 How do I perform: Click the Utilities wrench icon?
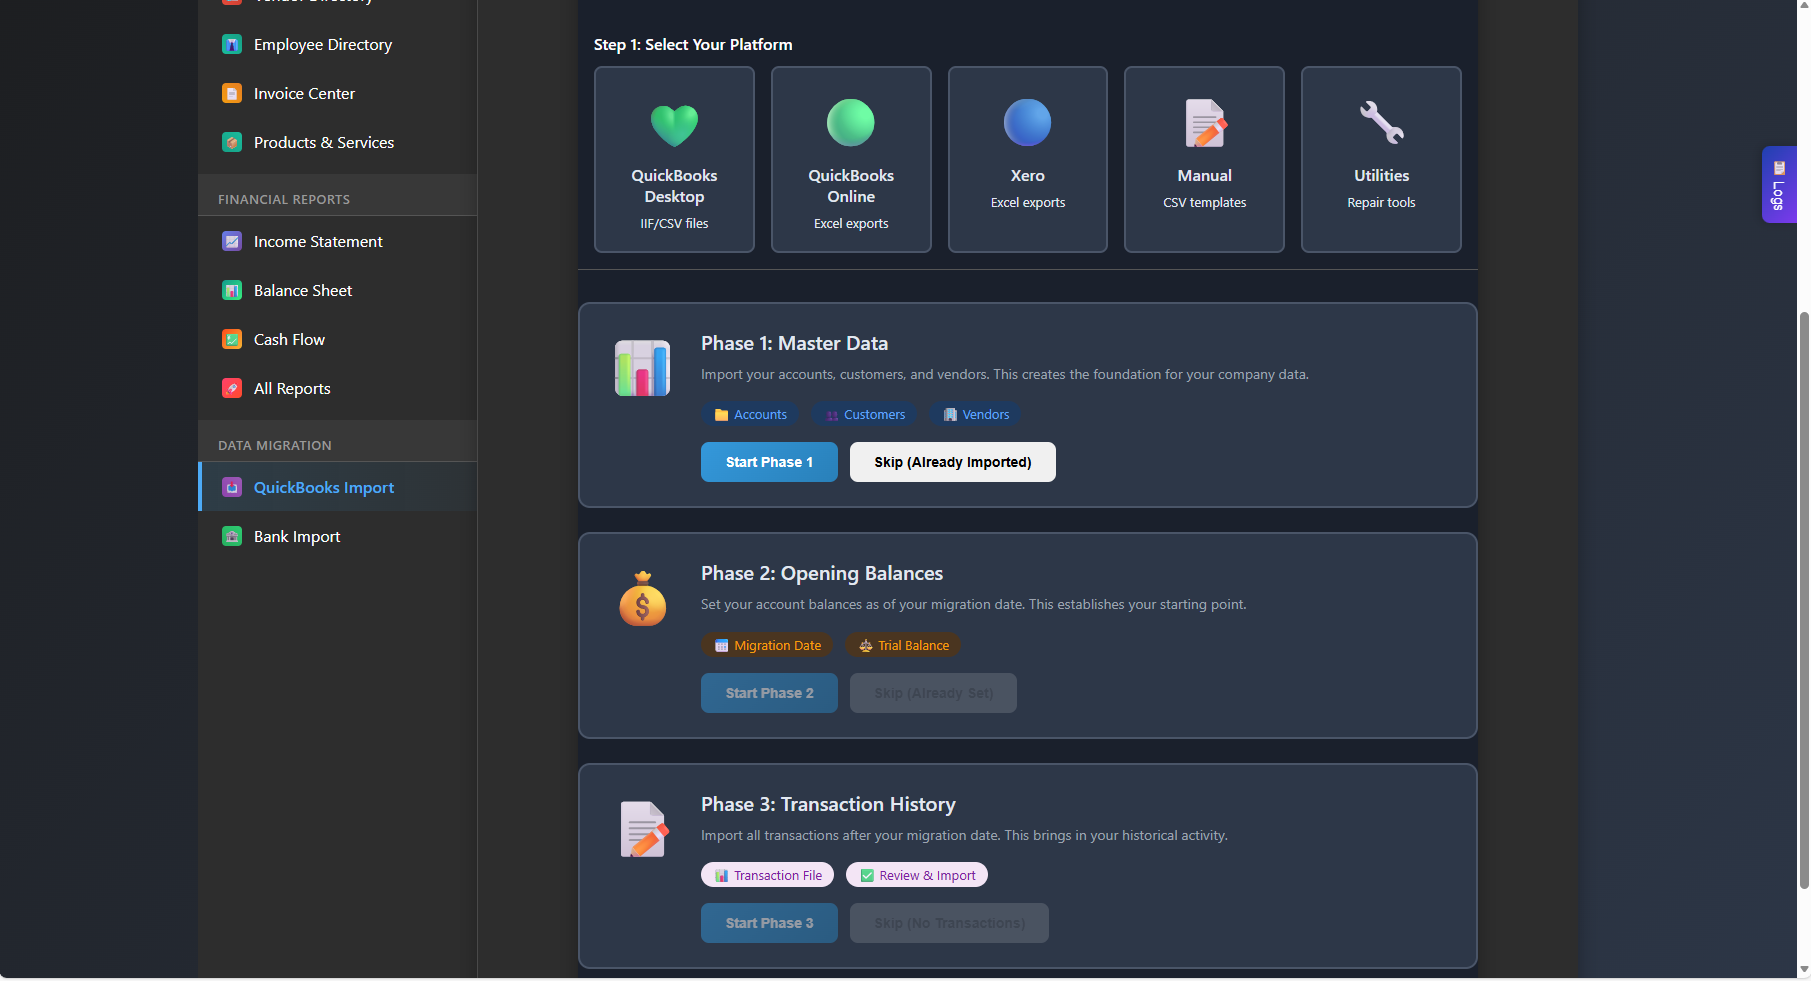click(1381, 123)
